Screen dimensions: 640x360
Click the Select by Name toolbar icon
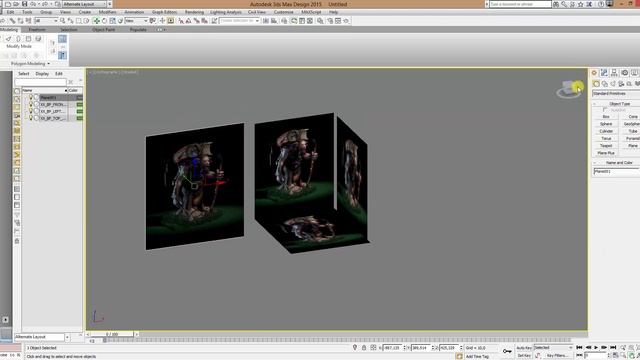(x=70, y=21)
